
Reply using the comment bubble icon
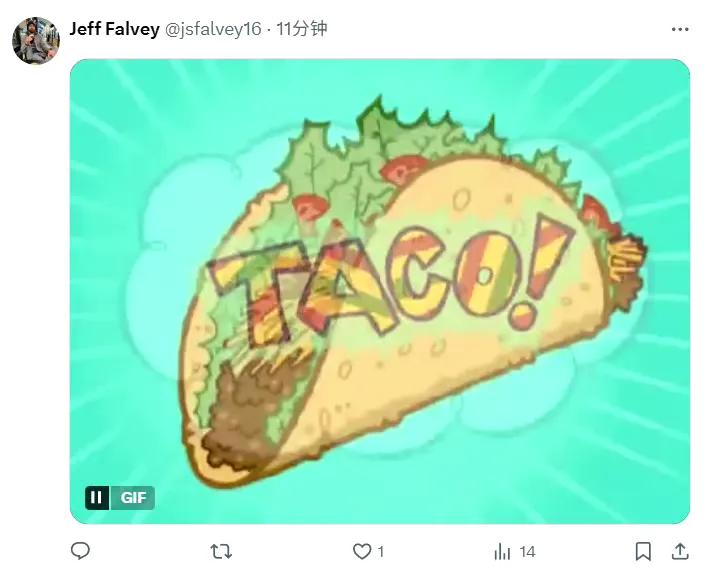click(81, 551)
